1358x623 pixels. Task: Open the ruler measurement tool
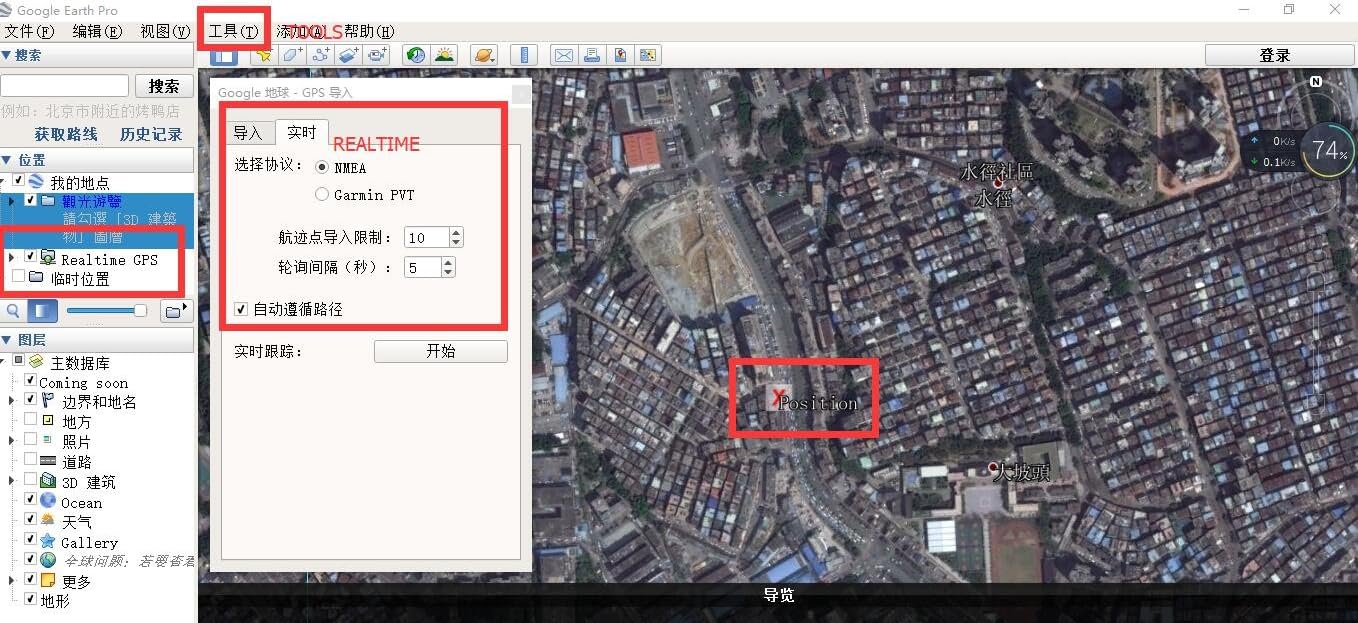[x=524, y=56]
